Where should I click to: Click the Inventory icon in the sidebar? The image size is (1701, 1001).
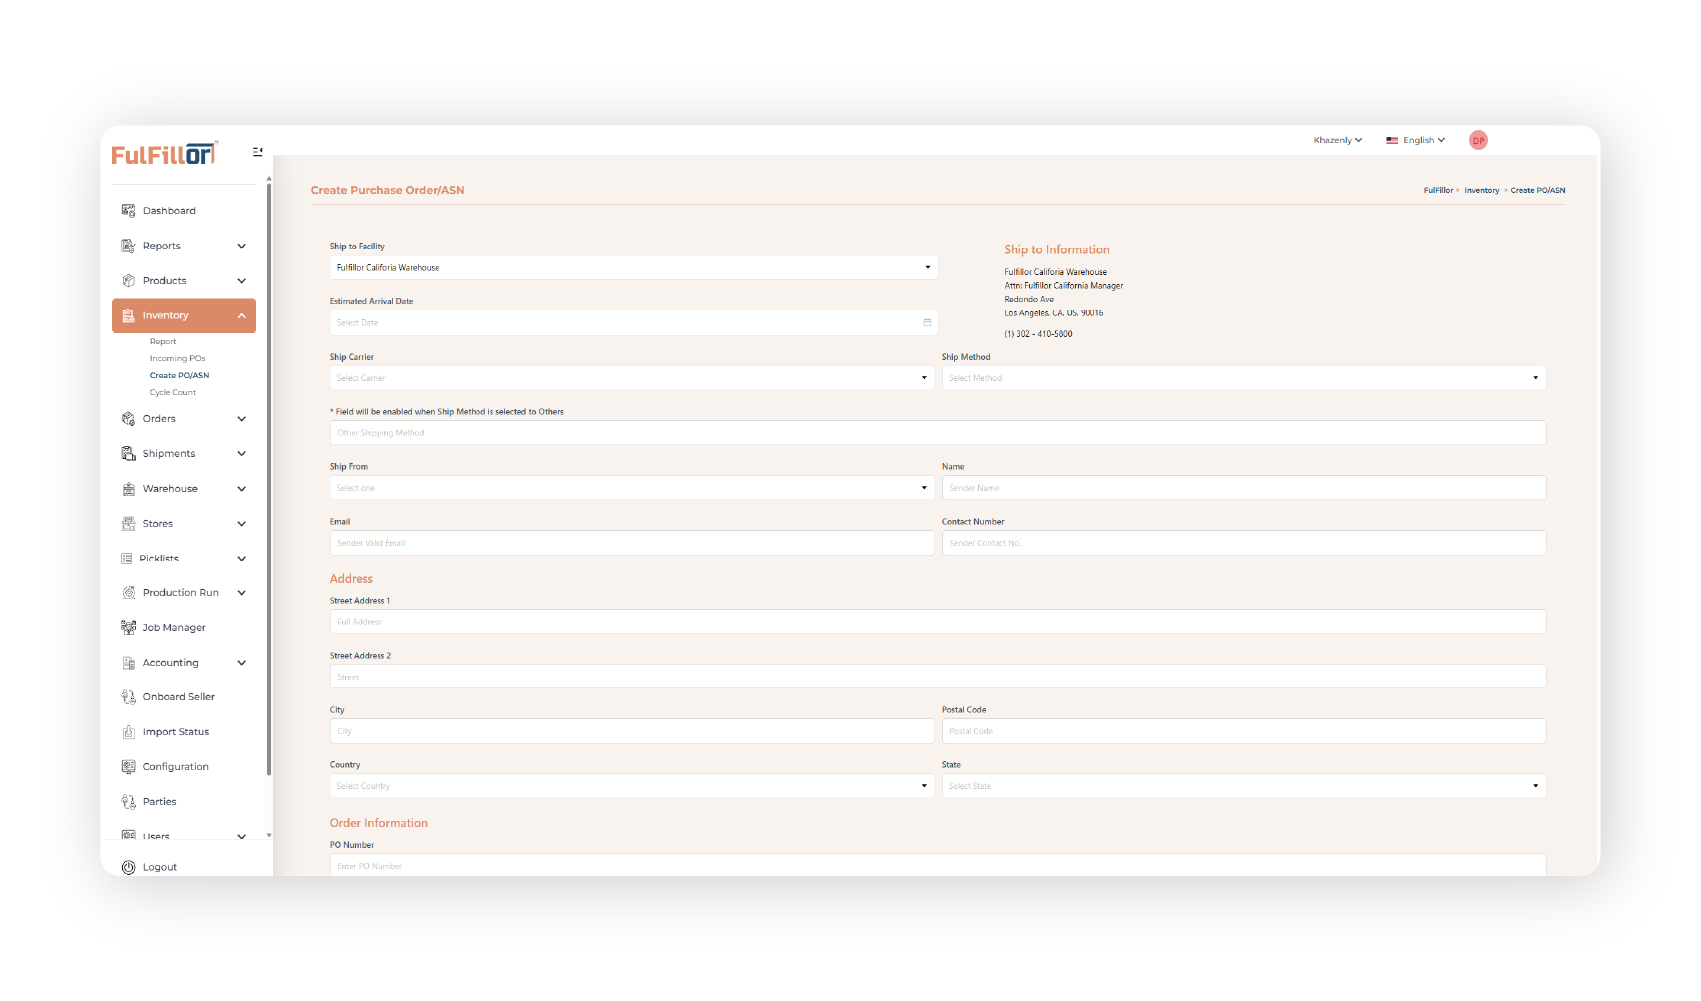[x=128, y=316]
